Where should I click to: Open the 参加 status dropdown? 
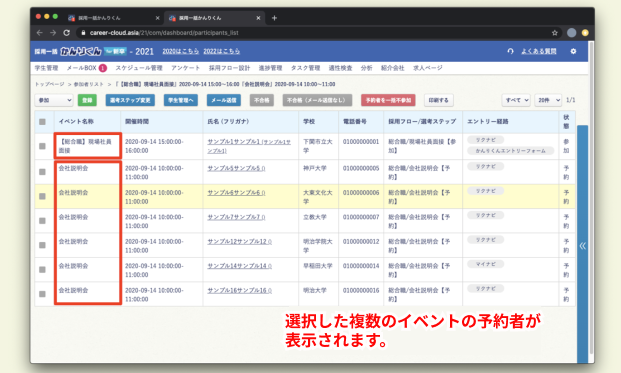54,100
